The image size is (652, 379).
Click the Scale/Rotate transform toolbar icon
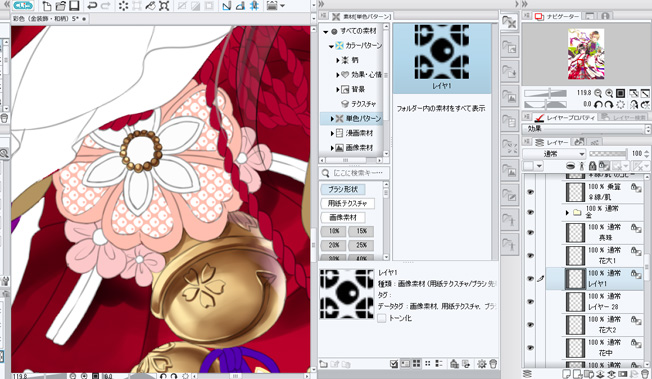click(x=164, y=6)
